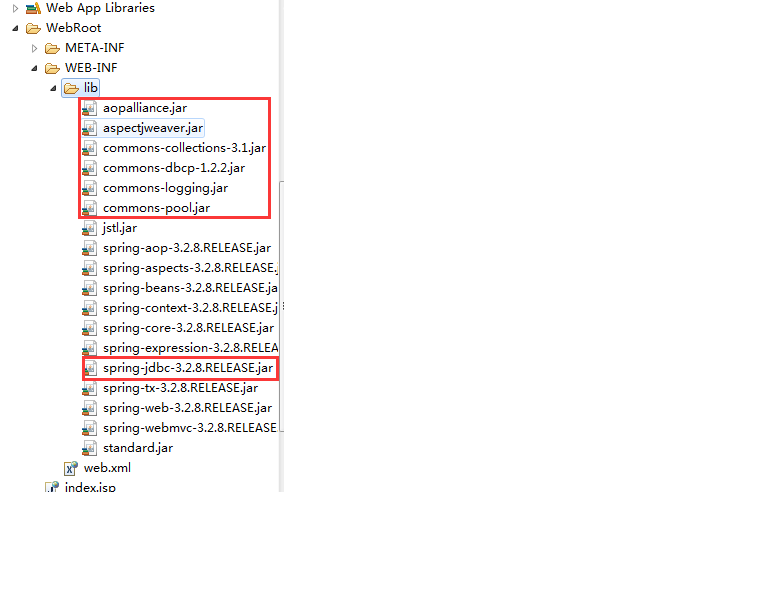Click the META-INF folder icon
768x614 pixels.
[x=52, y=48]
